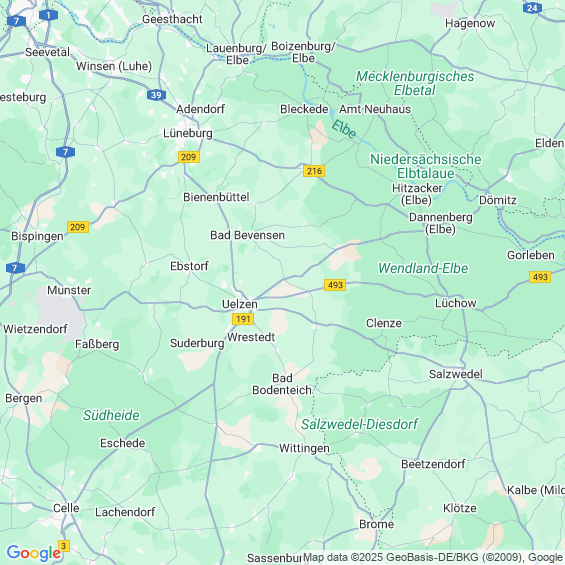Select the Uelzen city label
This screenshot has height=565, width=565.
pos(240,304)
